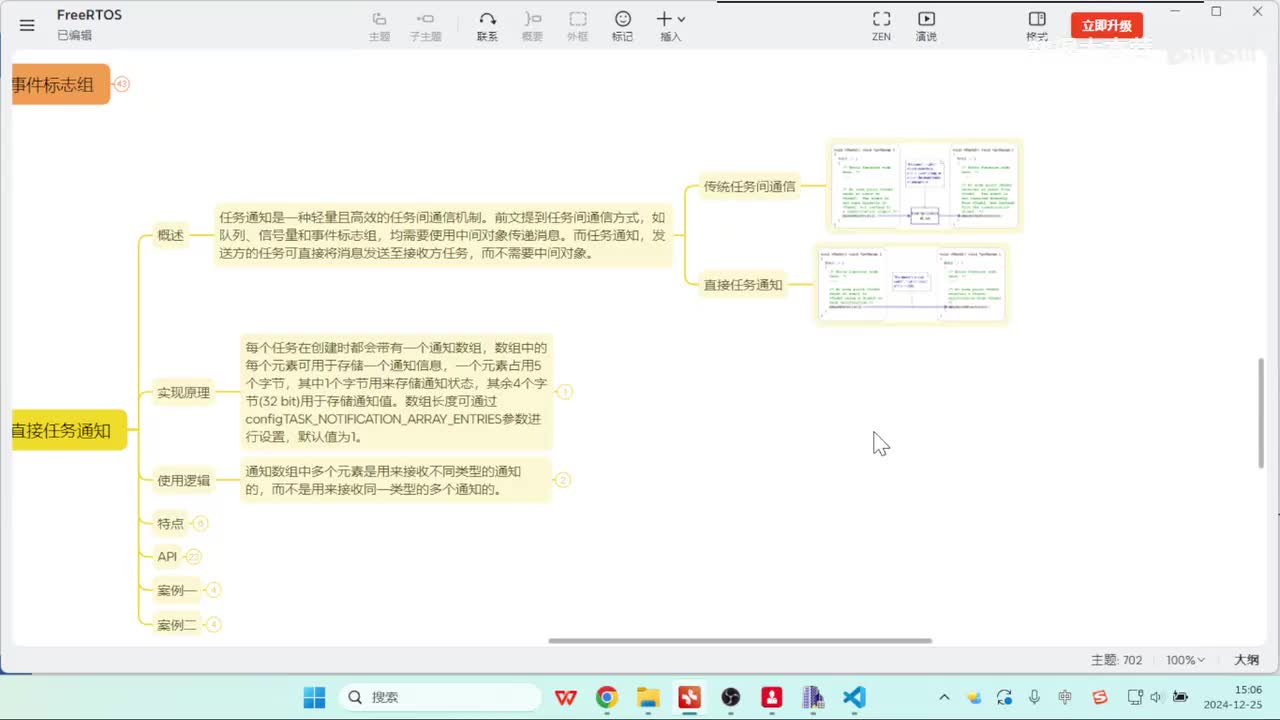Select the 使用逻辑 subtopic
This screenshot has height=720, width=1280.
184,480
